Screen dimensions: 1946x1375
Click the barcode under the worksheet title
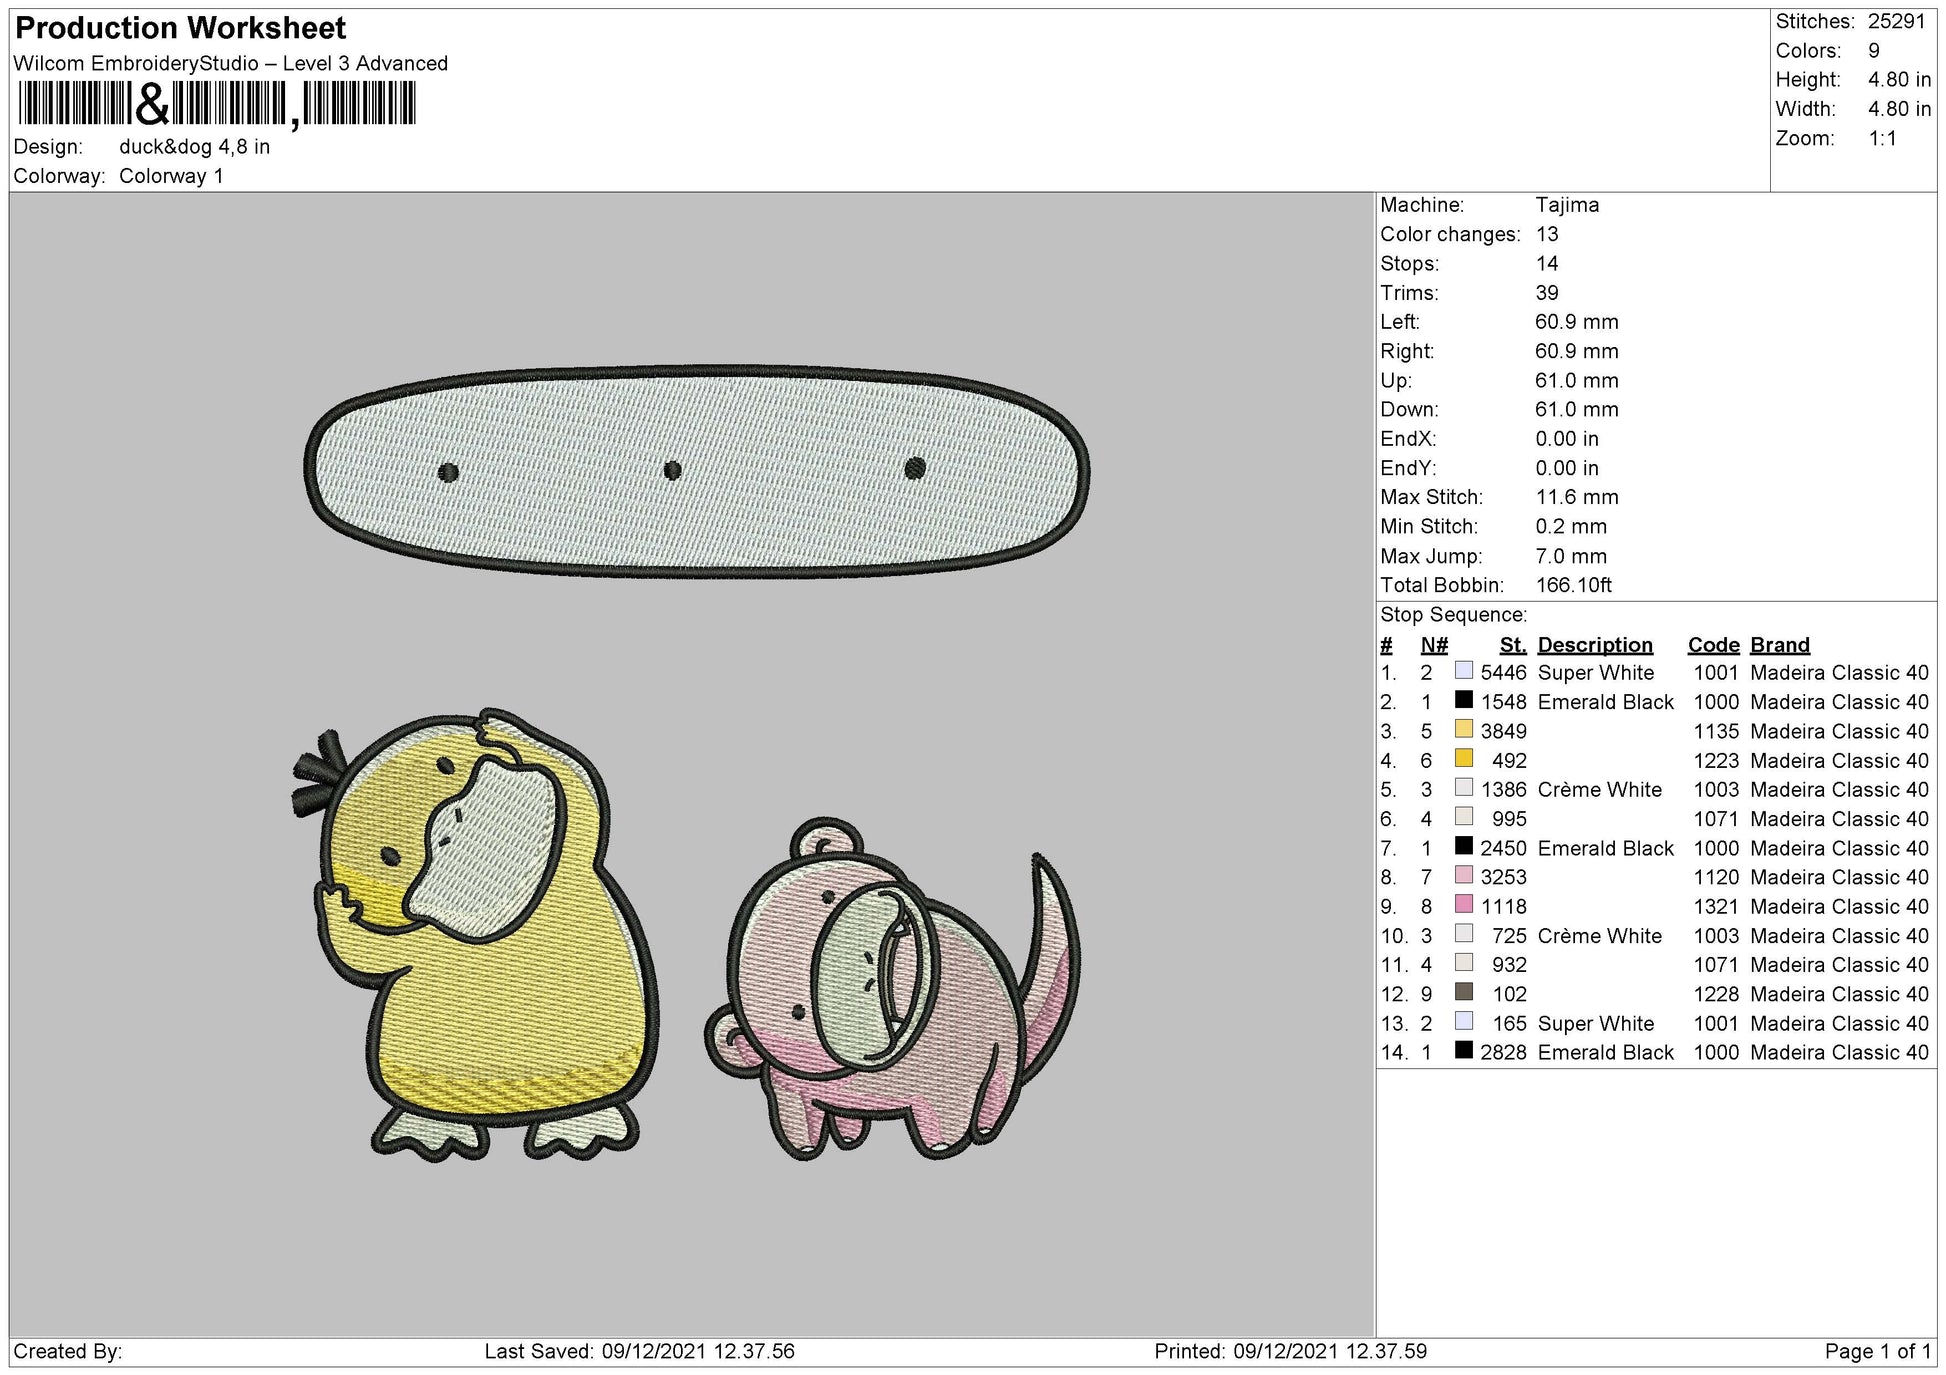(x=216, y=104)
